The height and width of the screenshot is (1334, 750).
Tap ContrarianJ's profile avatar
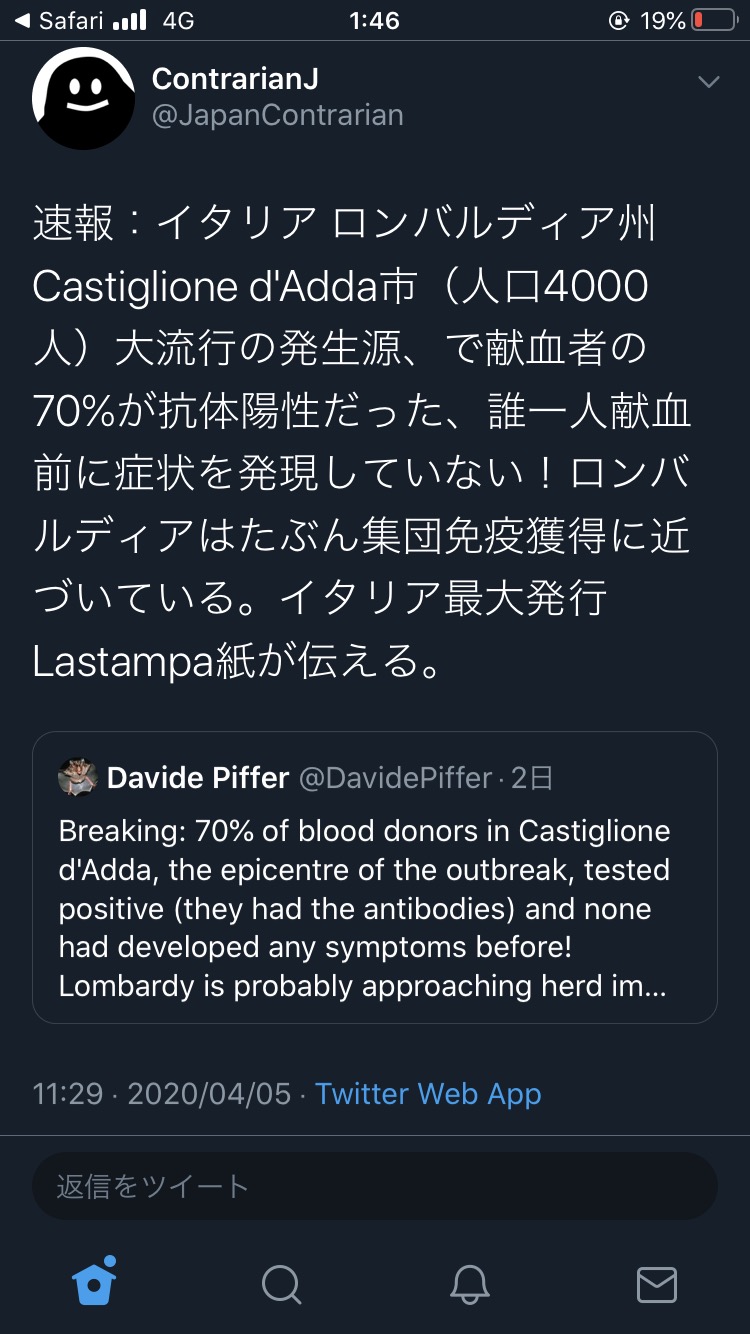83,98
